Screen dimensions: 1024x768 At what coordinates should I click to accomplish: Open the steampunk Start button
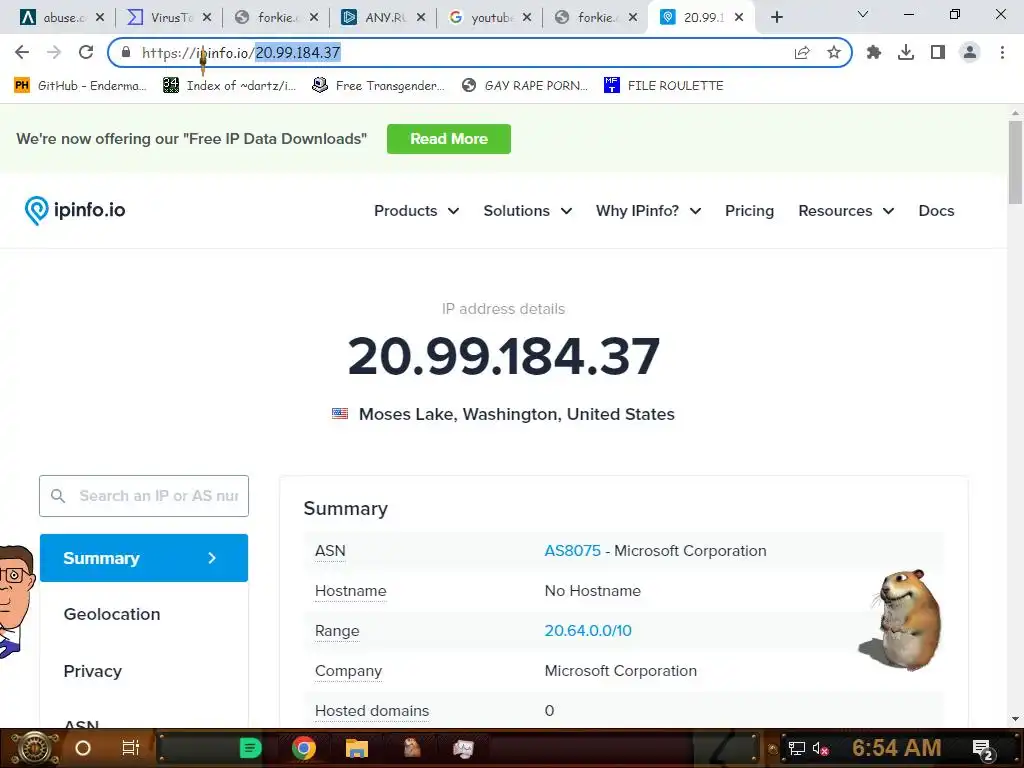[x=35, y=748]
